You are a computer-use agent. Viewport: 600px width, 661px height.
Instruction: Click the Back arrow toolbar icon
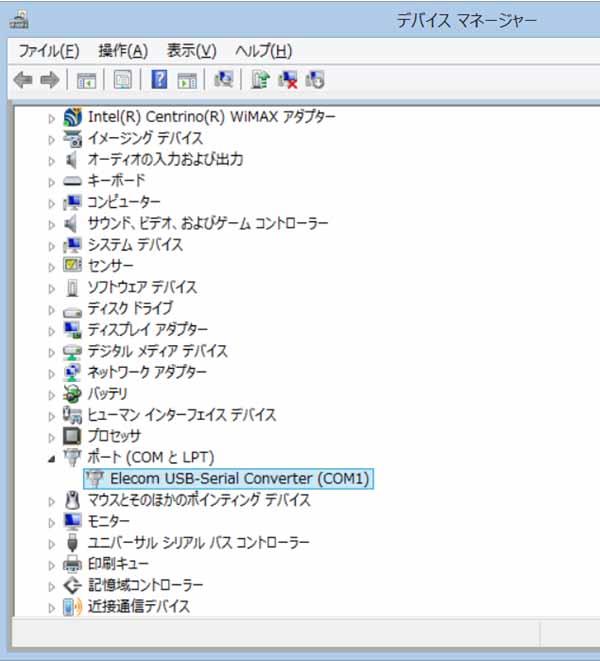(x=23, y=79)
